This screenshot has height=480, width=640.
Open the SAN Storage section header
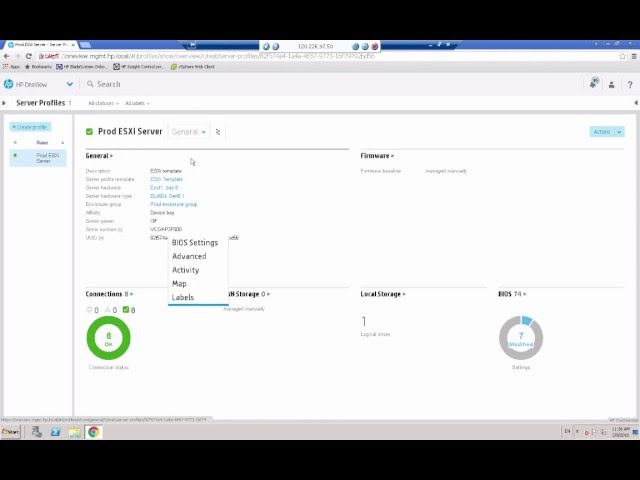click(x=249, y=294)
